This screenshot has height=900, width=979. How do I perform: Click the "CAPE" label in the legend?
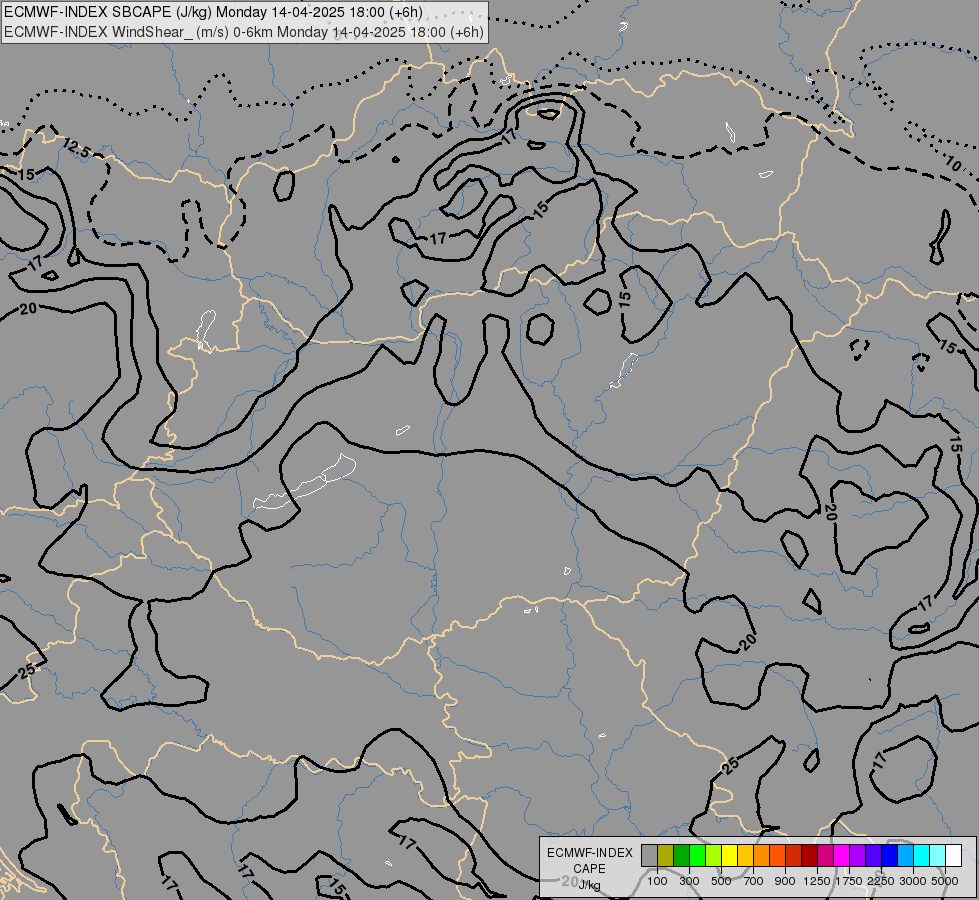(x=589, y=869)
